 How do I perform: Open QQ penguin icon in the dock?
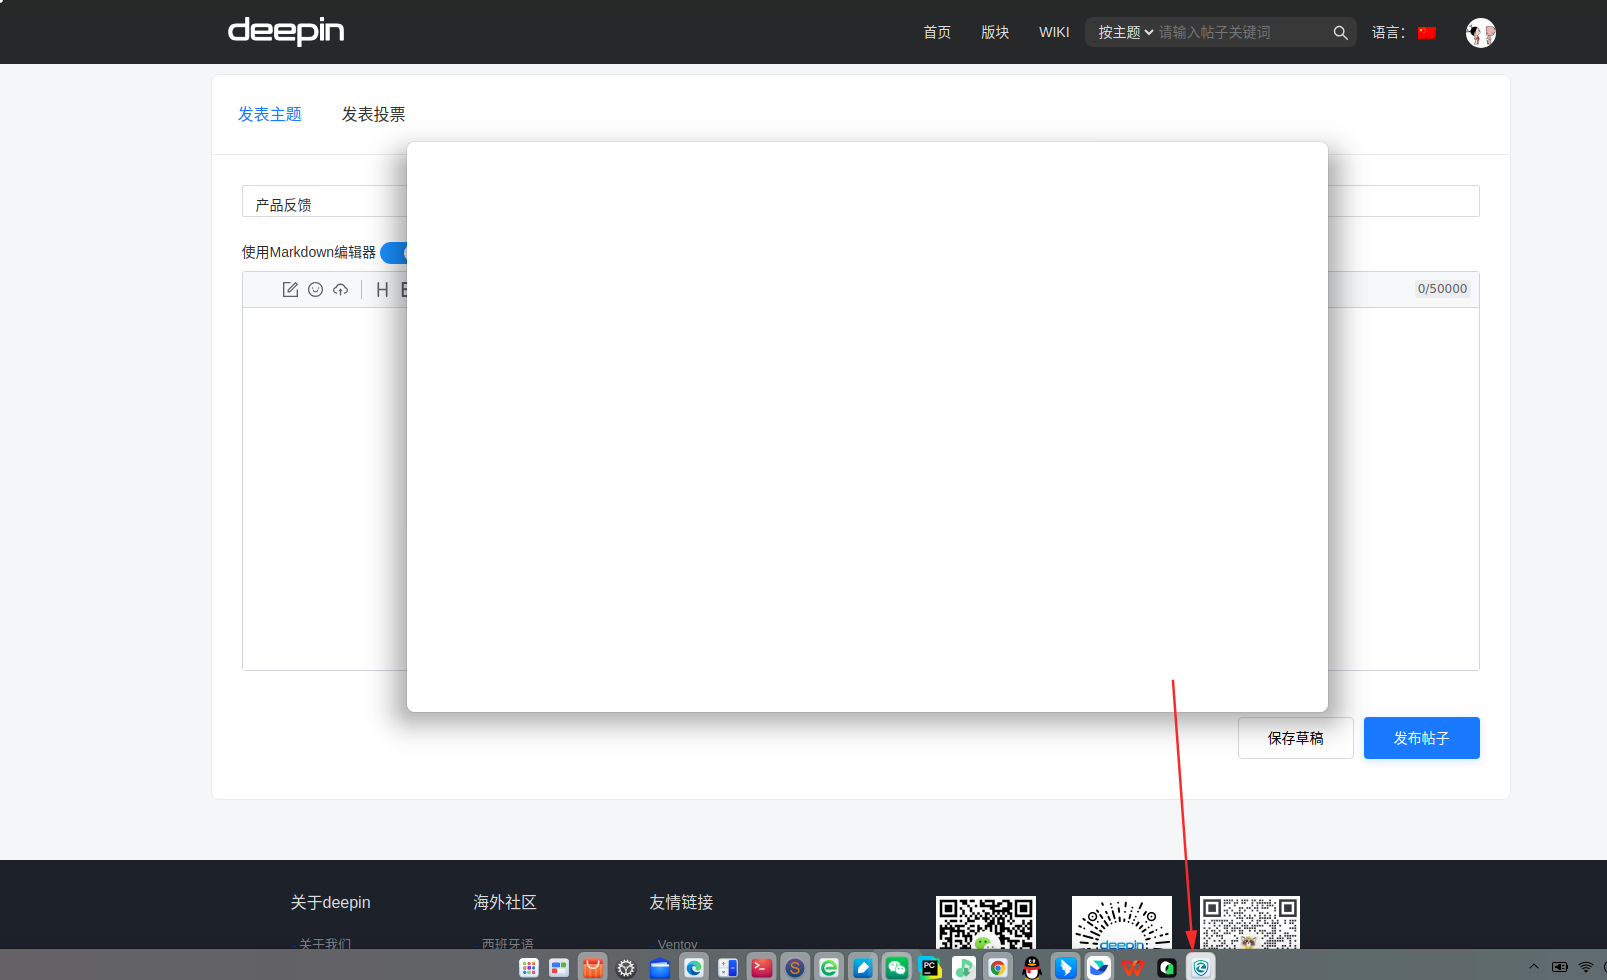point(1032,967)
